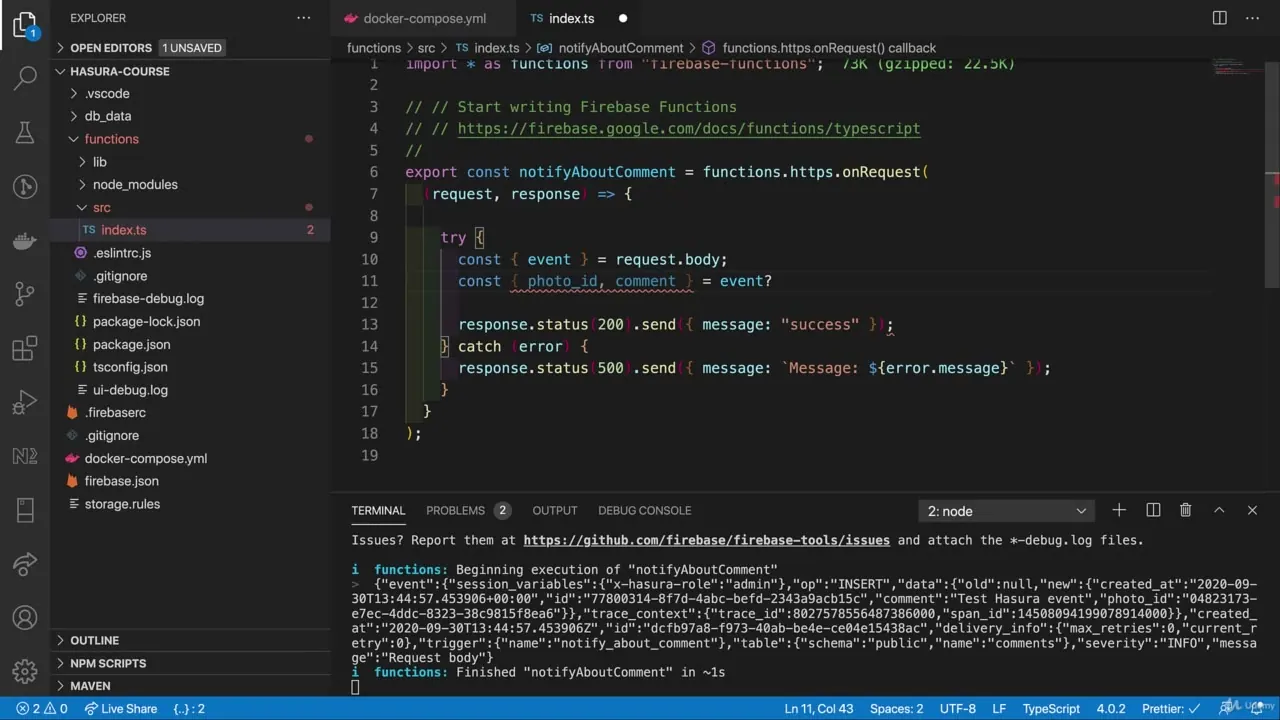Open the Live Share activity bar icon
This screenshot has width=1280, height=720.
pyautogui.click(x=25, y=564)
